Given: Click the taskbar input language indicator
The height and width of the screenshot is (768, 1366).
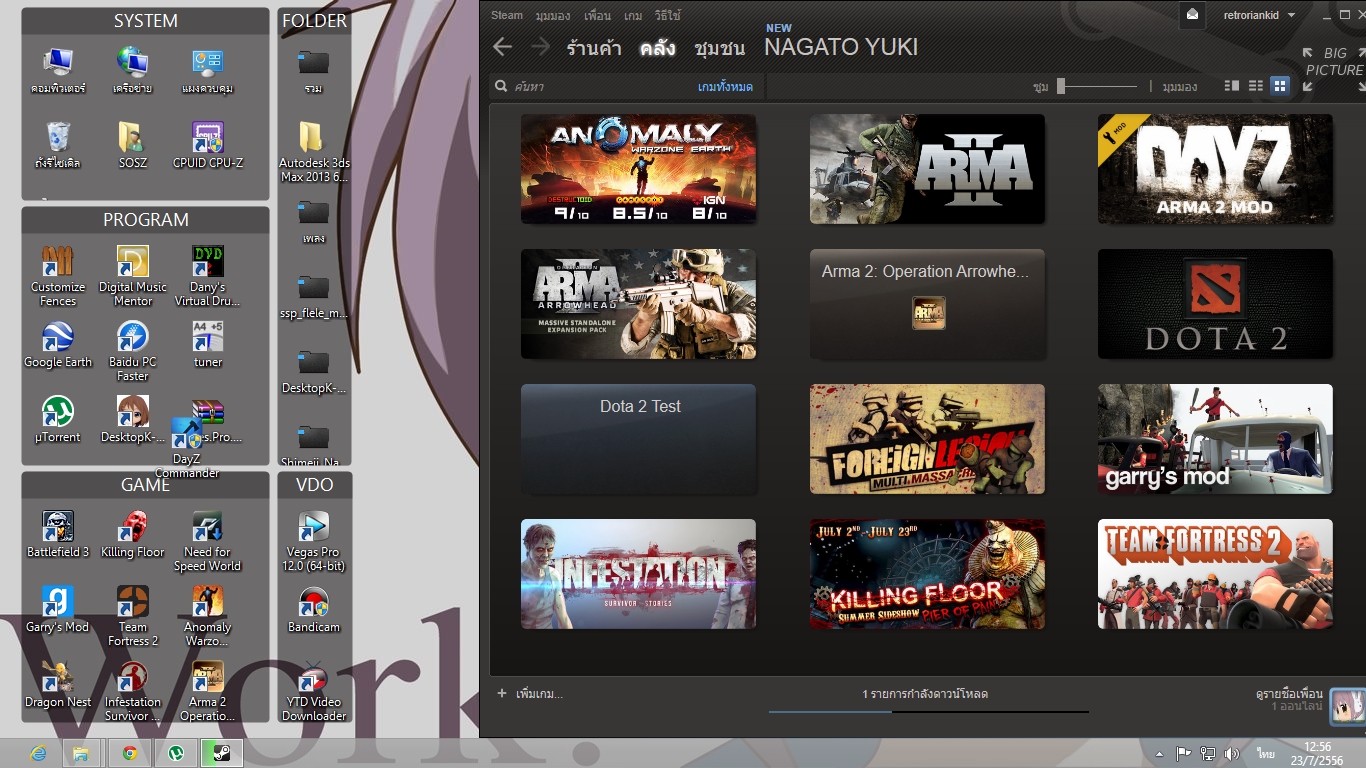Looking at the screenshot, I should 1267,753.
